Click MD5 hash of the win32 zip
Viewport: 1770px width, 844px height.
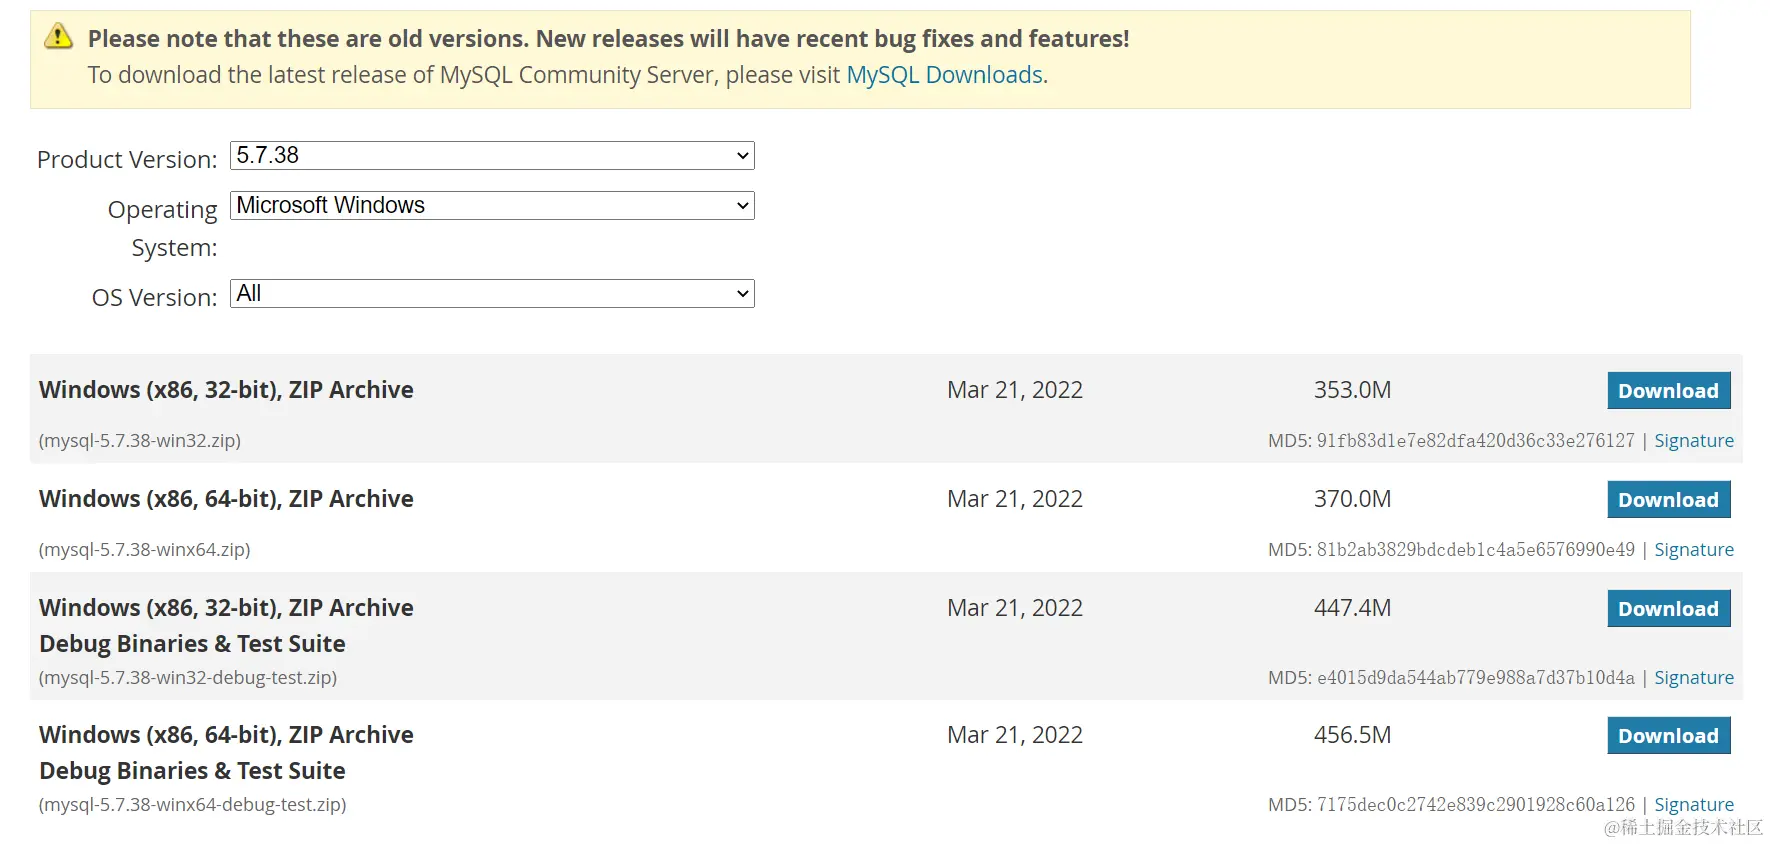1475,441
